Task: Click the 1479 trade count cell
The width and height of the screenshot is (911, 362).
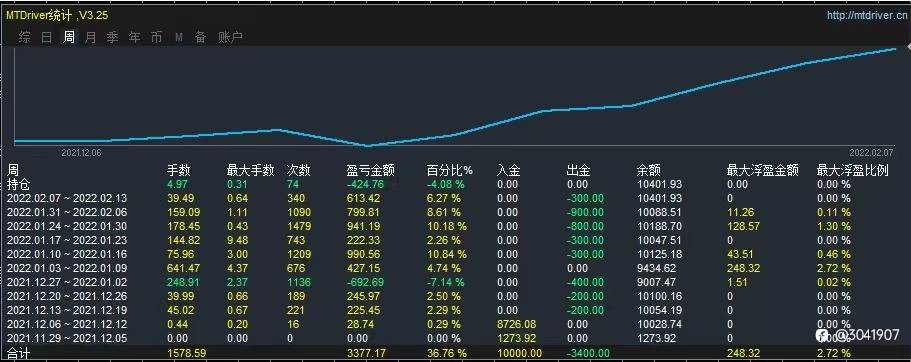Action: pyautogui.click(x=299, y=226)
